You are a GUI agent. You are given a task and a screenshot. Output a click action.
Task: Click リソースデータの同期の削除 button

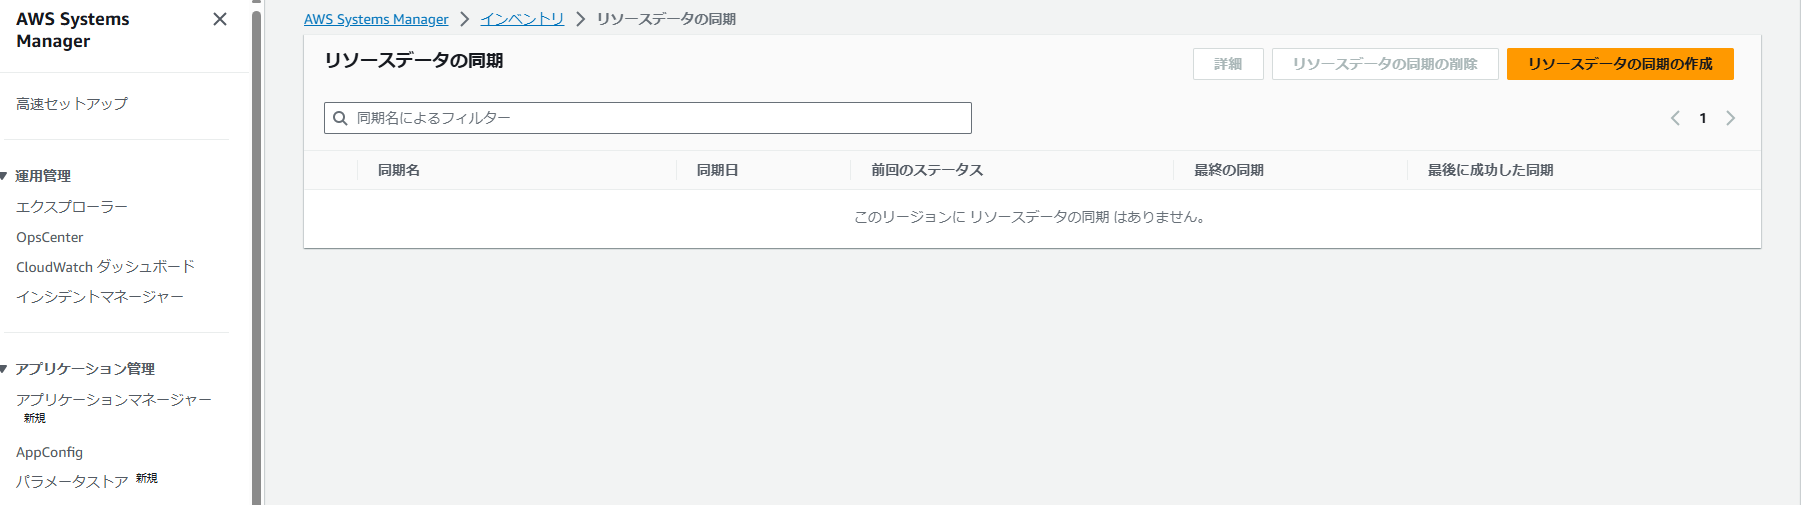[x=1385, y=64]
